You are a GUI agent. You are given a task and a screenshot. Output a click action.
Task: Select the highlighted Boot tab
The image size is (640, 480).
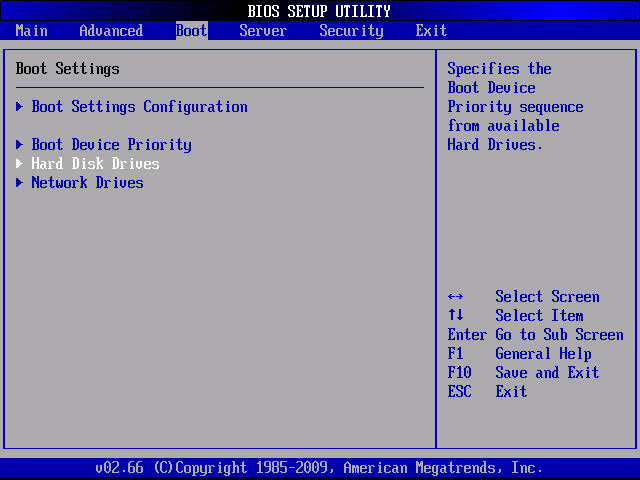(x=192, y=31)
